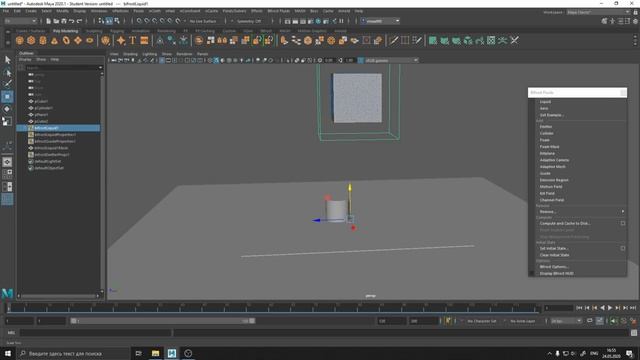Activate the Paint Selection tool
This screenshot has width=640, height=360.
[x=7, y=84]
